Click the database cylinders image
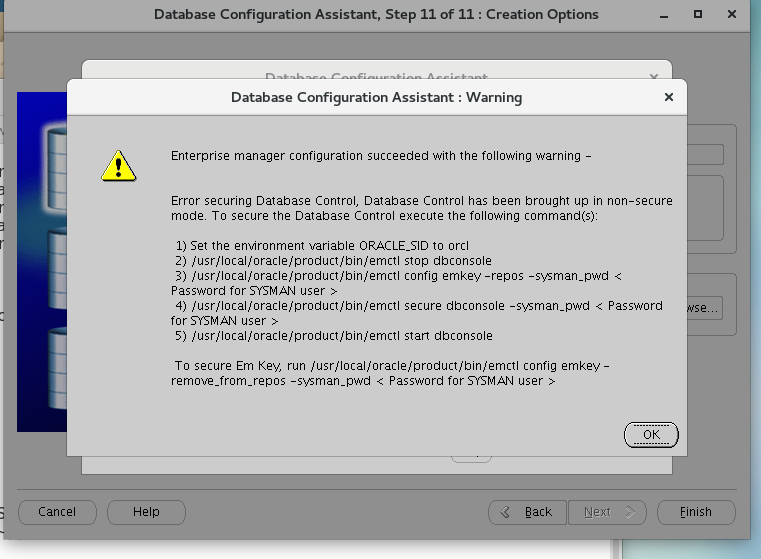 42,262
